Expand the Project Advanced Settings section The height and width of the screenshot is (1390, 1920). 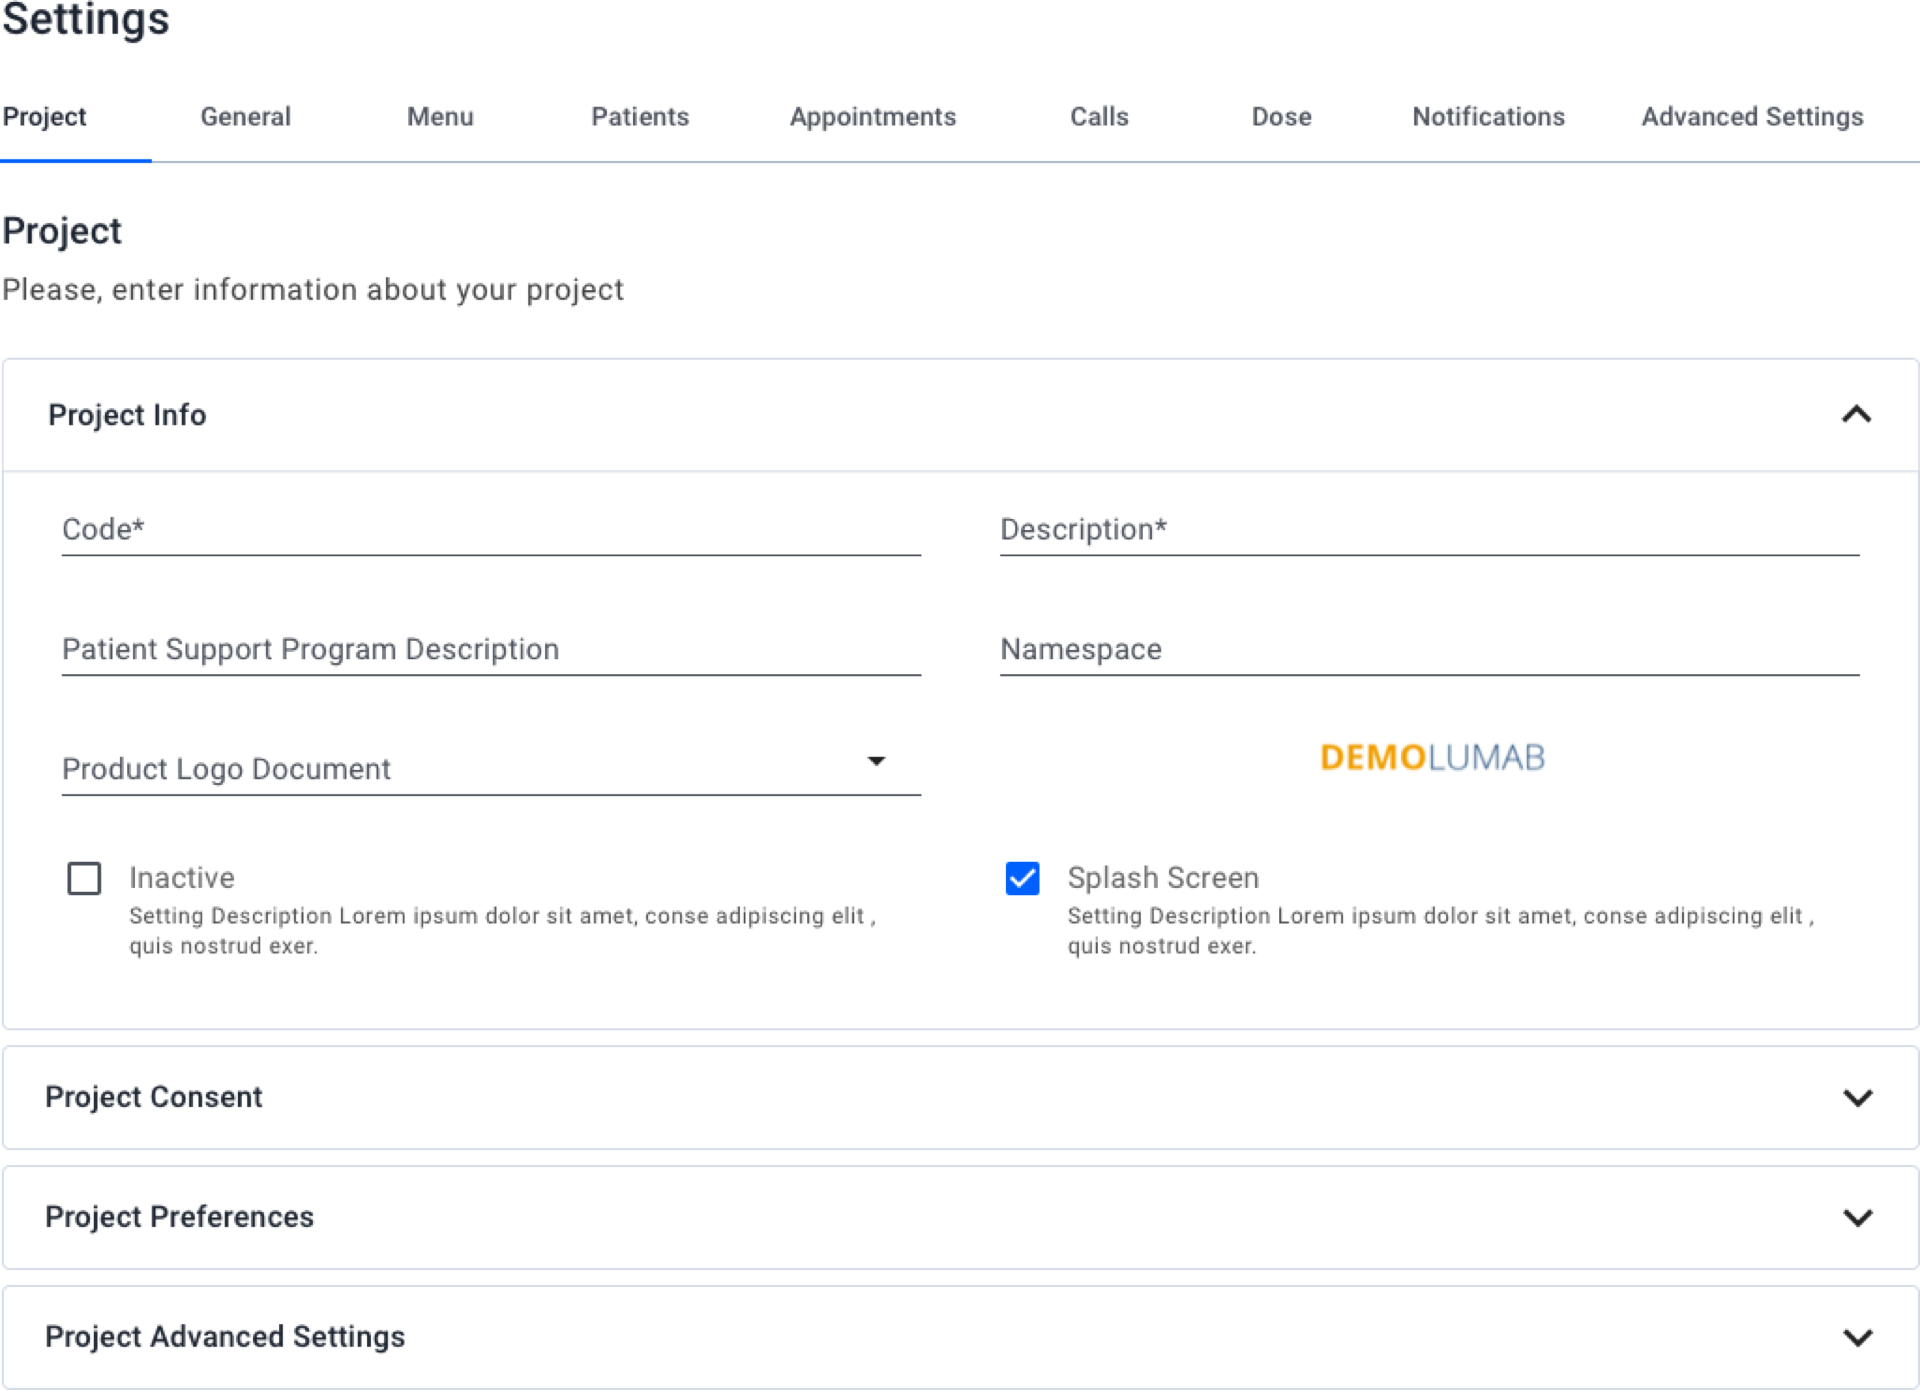coord(1857,1338)
